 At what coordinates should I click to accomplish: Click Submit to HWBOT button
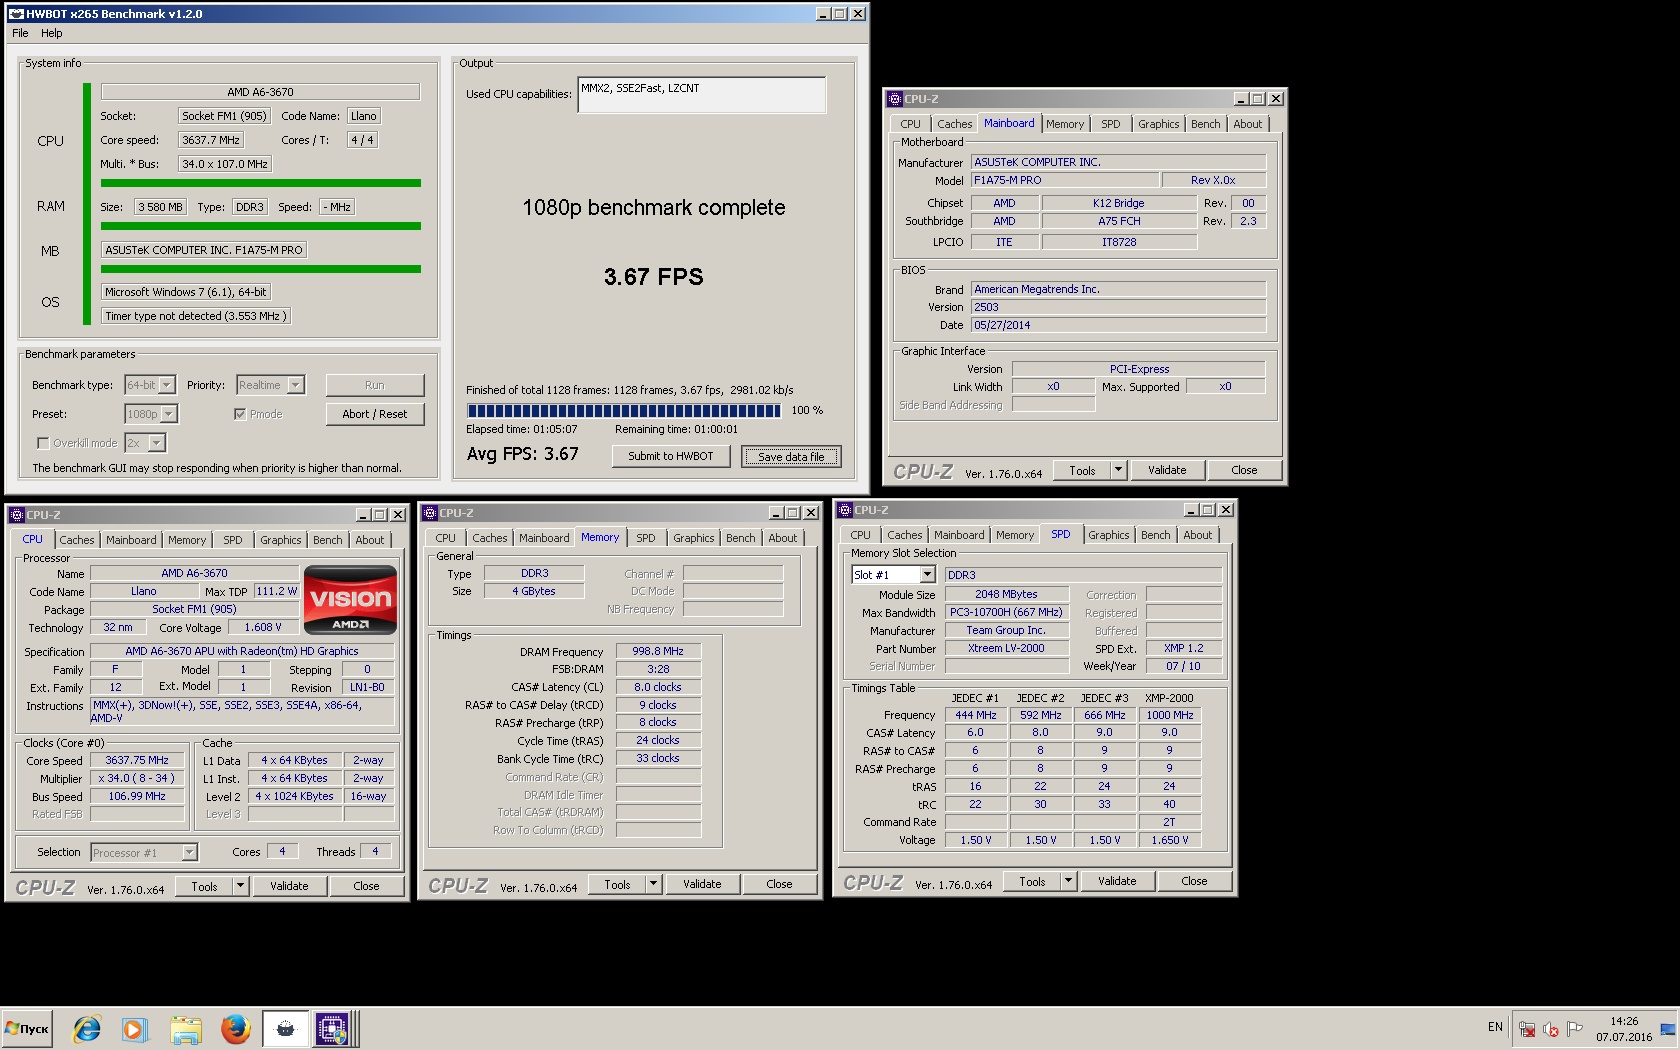coord(670,456)
